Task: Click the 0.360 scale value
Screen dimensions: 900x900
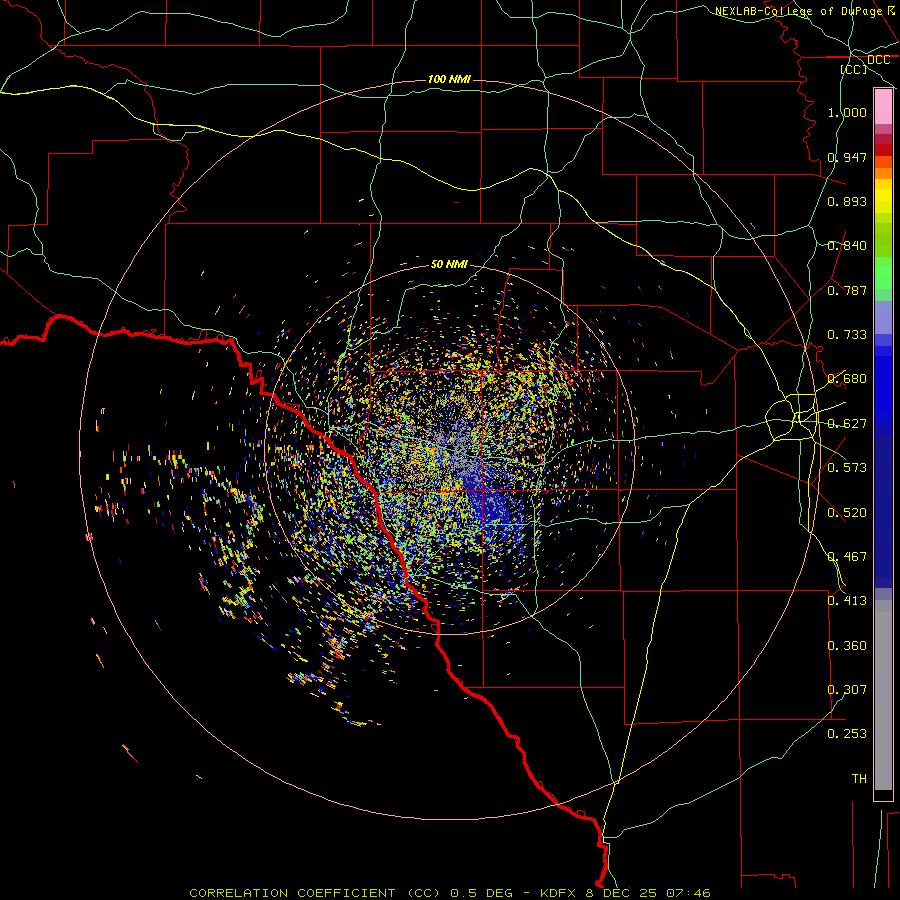Action: pyautogui.click(x=847, y=646)
